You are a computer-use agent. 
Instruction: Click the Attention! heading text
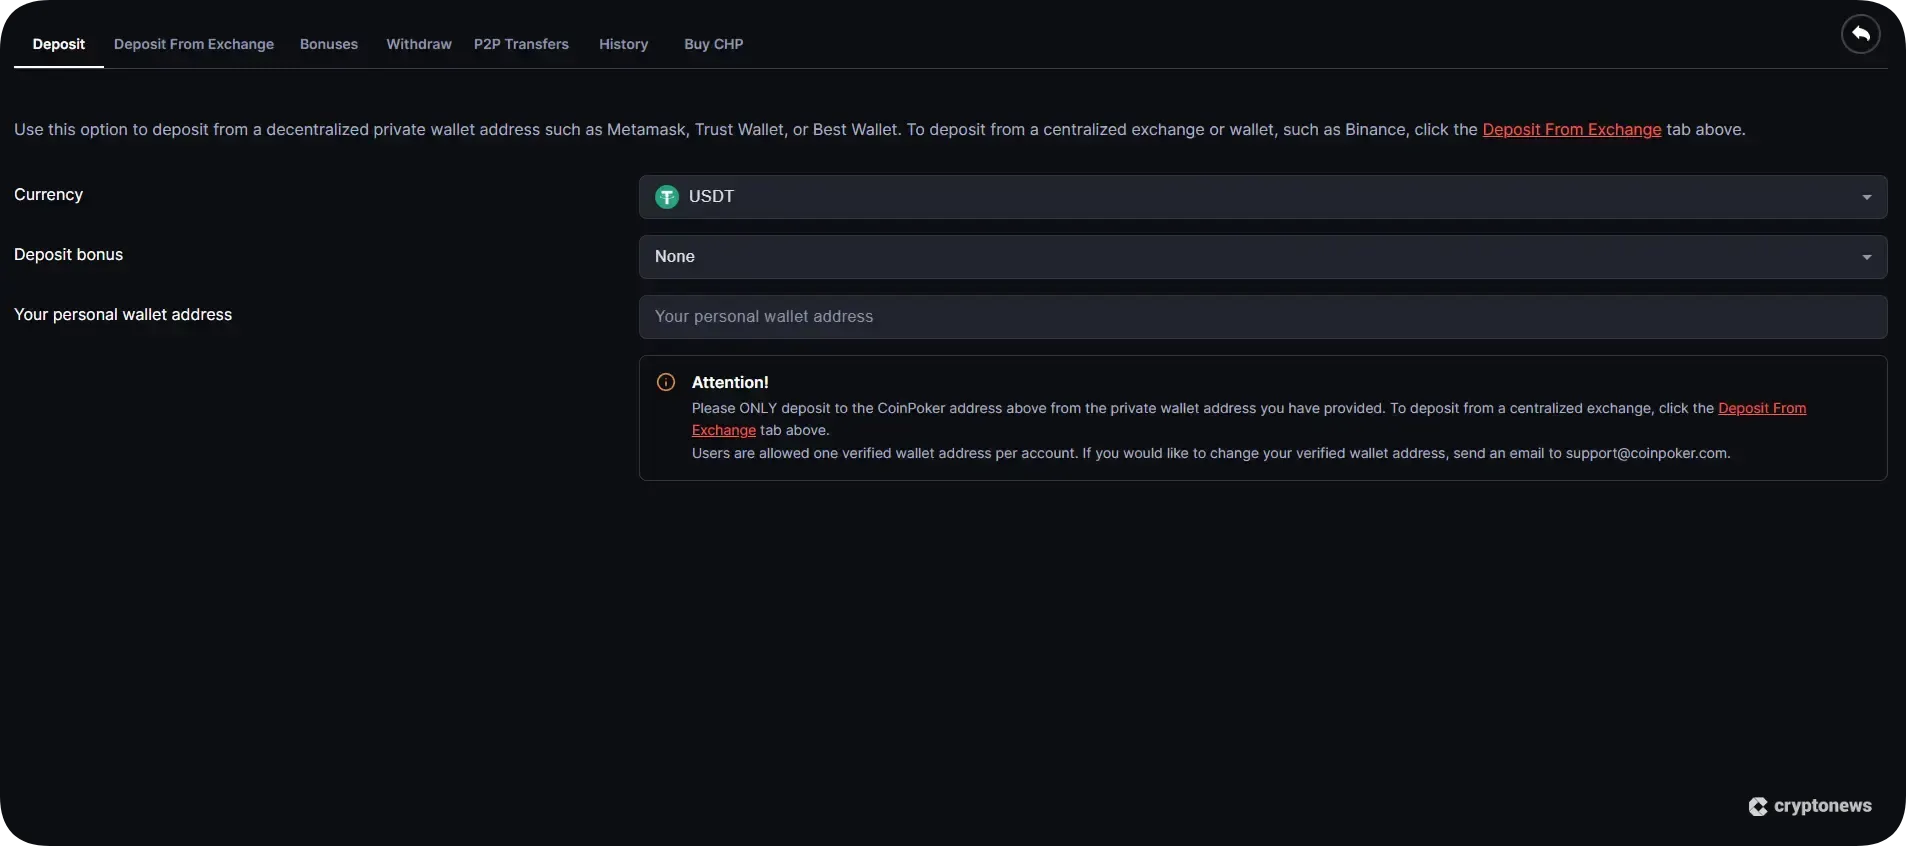click(x=730, y=382)
